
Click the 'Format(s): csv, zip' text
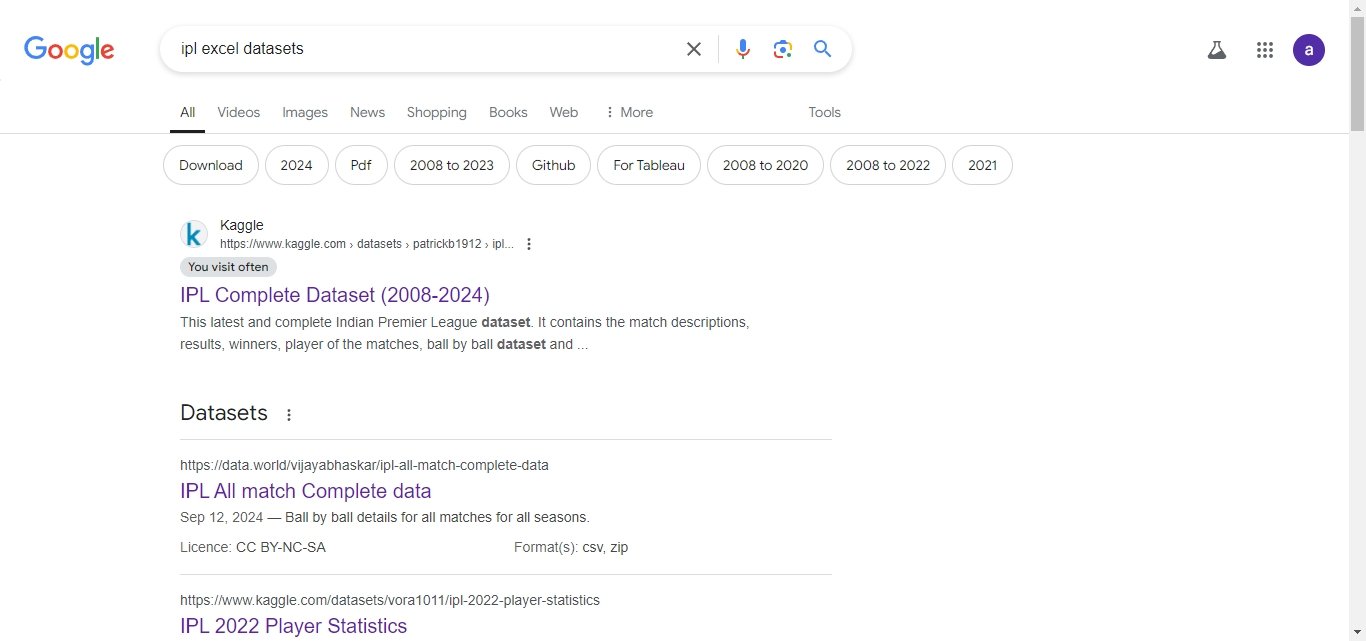(x=571, y=547)
